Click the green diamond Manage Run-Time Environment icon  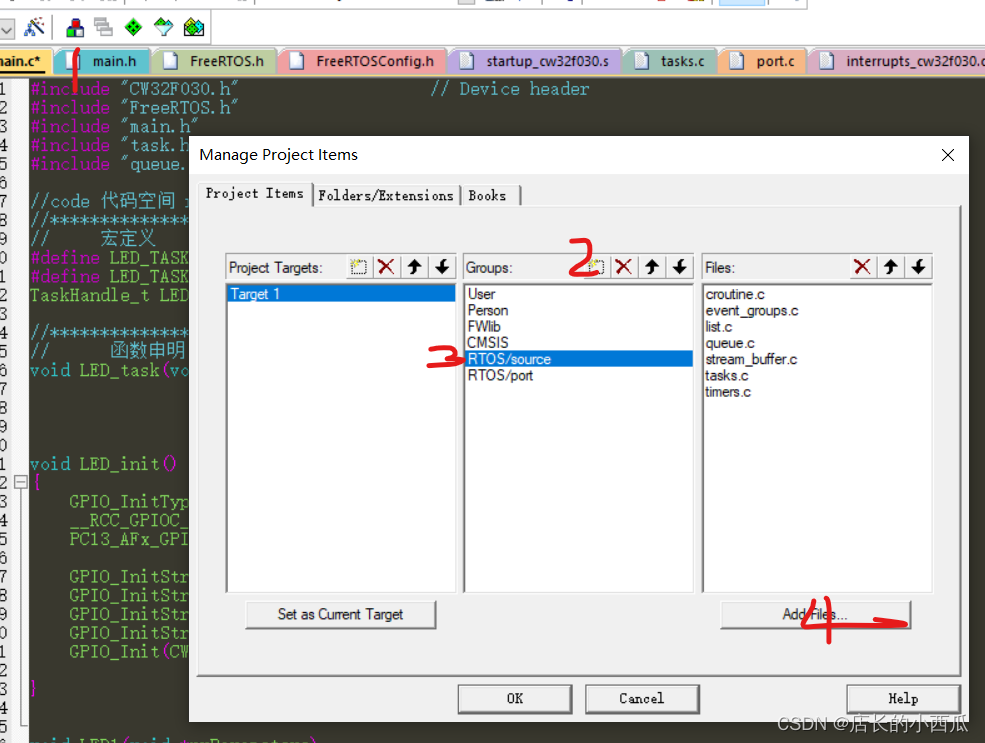tap(133, 26)
